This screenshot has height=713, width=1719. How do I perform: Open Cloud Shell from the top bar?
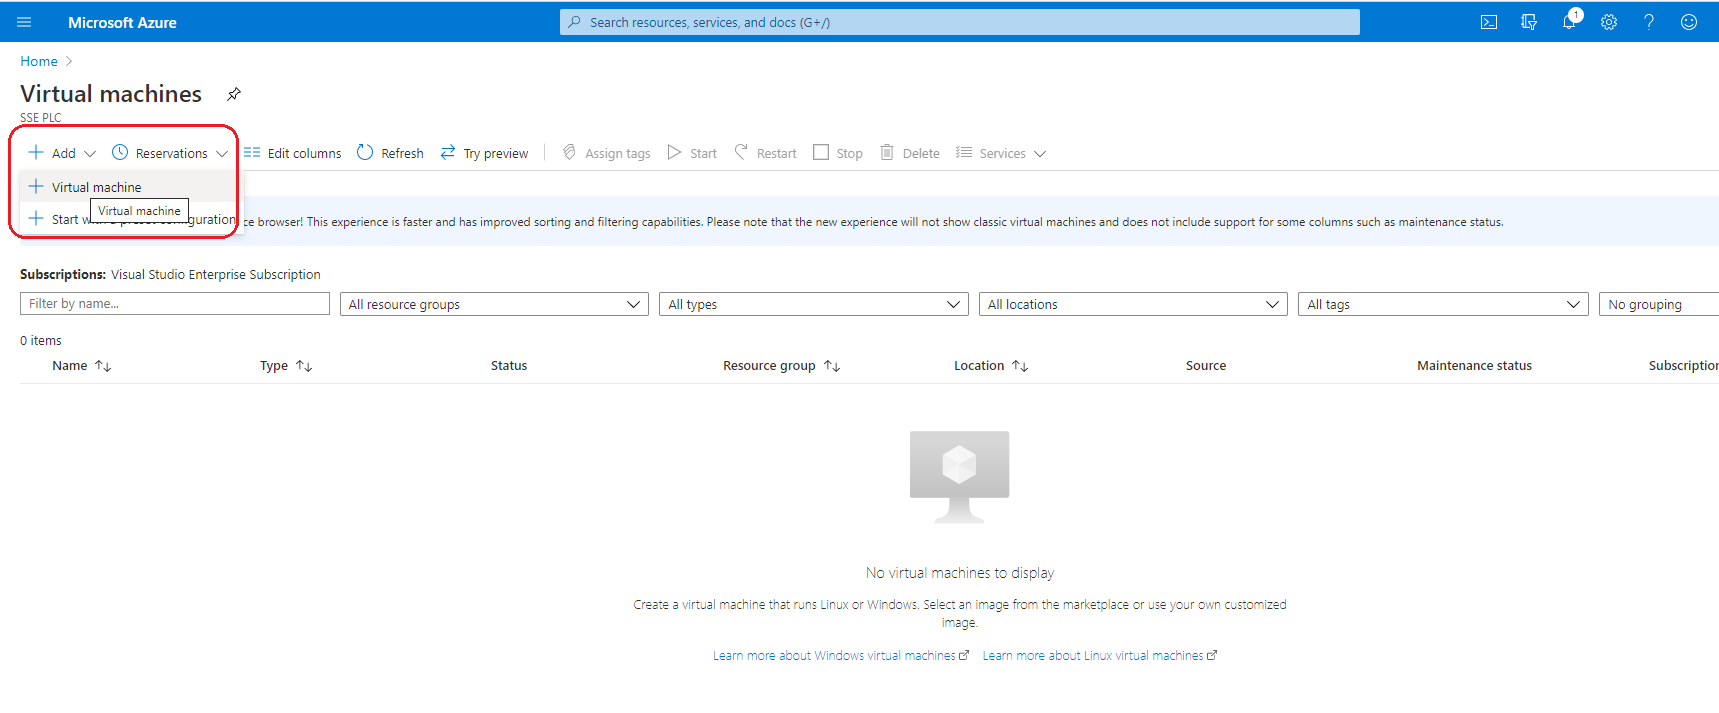1489,22
